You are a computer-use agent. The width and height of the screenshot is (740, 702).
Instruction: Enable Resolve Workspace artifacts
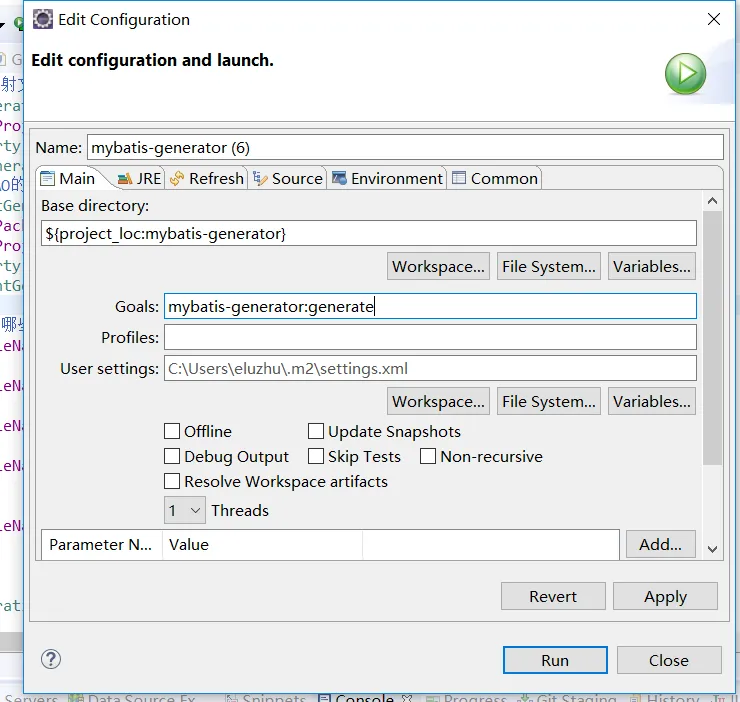[173, 482]
